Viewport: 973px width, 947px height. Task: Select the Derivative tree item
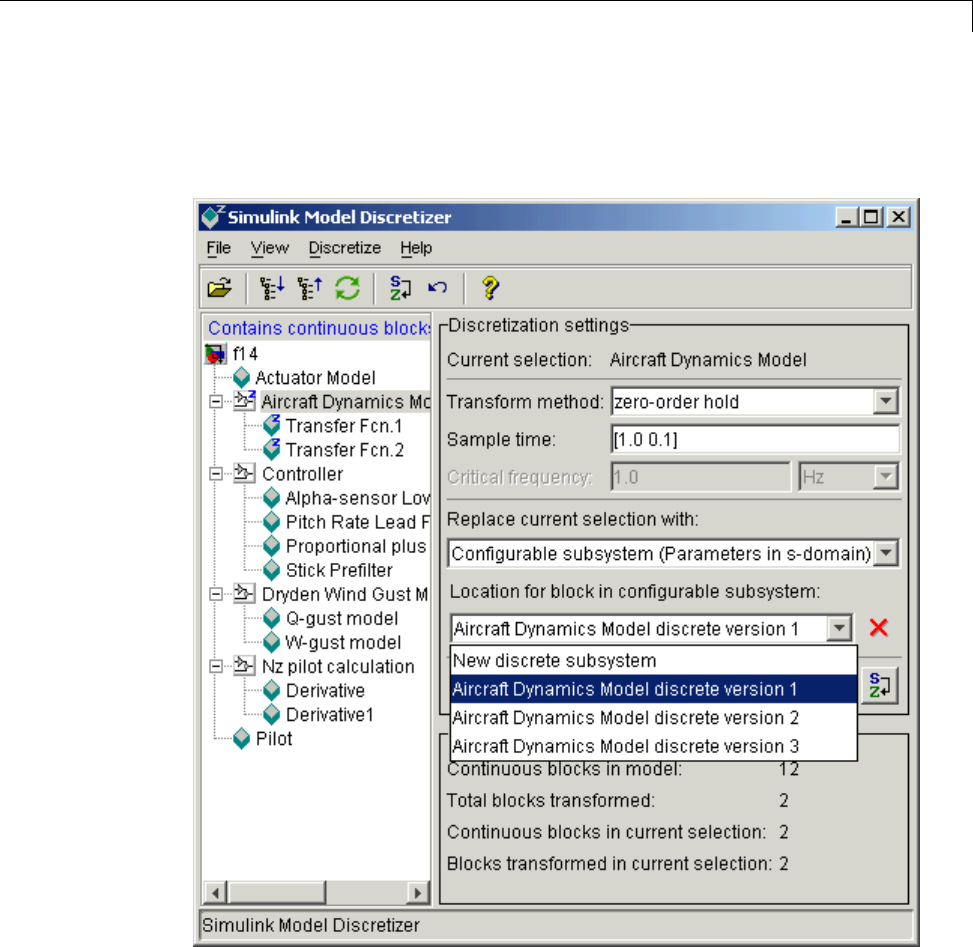pyautogui.click(x=325, y=691)
